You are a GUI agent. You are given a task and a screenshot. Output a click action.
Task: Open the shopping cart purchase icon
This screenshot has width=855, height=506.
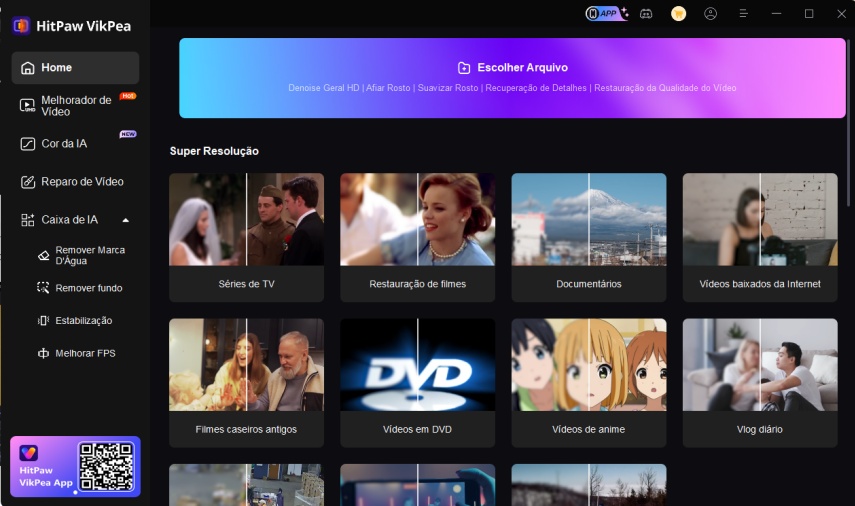tap(678, 14)
